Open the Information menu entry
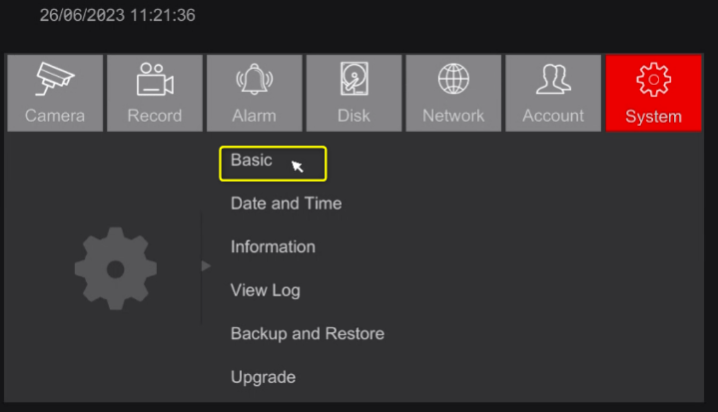The height and width of the screenshot is (412, 718). point(273,247)
